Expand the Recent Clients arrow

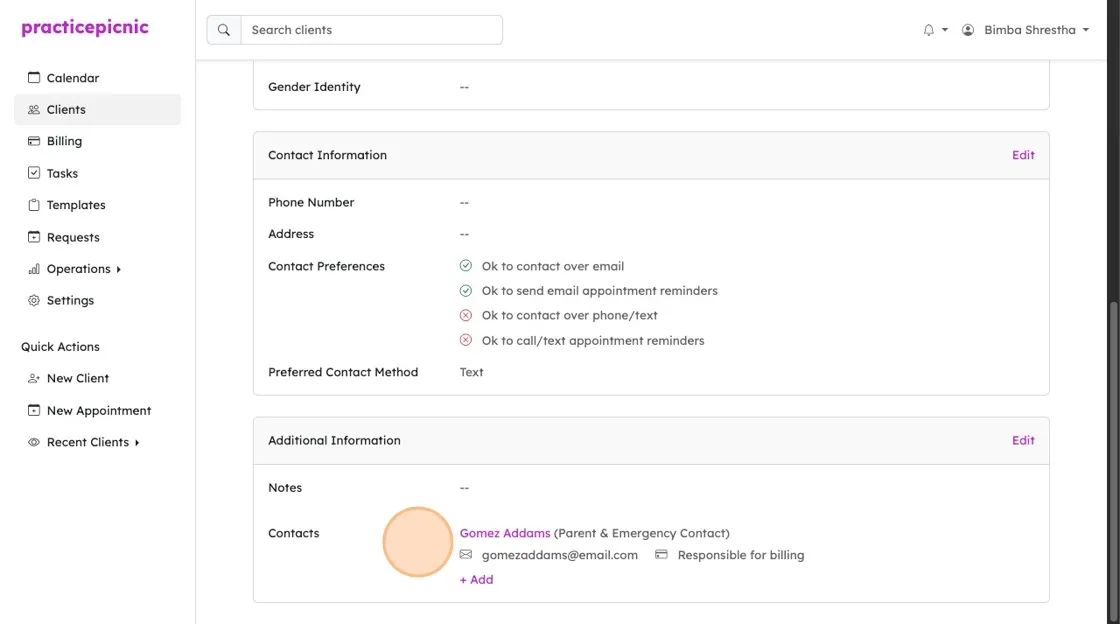click(137, 443)
